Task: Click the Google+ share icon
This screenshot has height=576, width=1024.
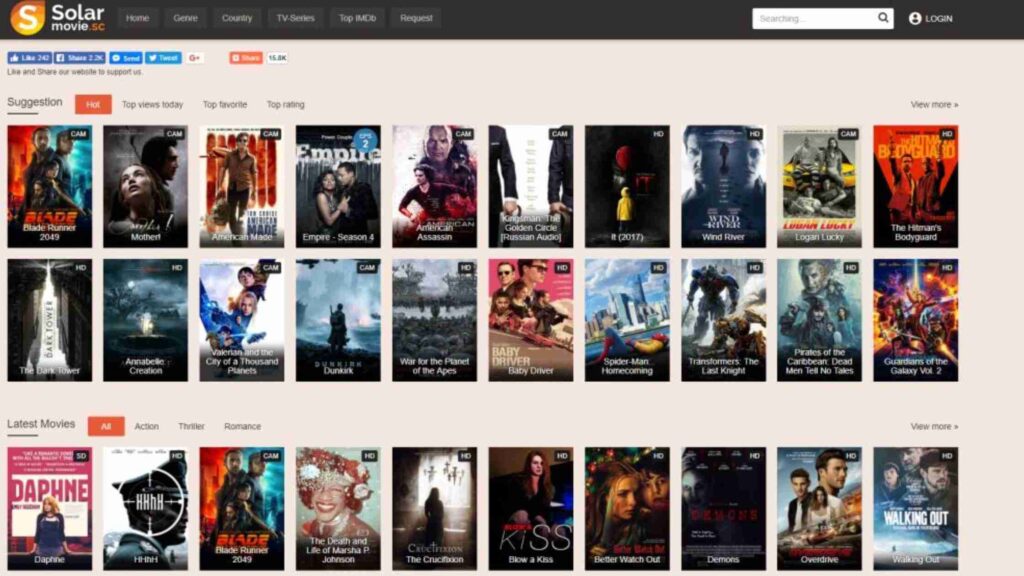Action: point(194,58)
